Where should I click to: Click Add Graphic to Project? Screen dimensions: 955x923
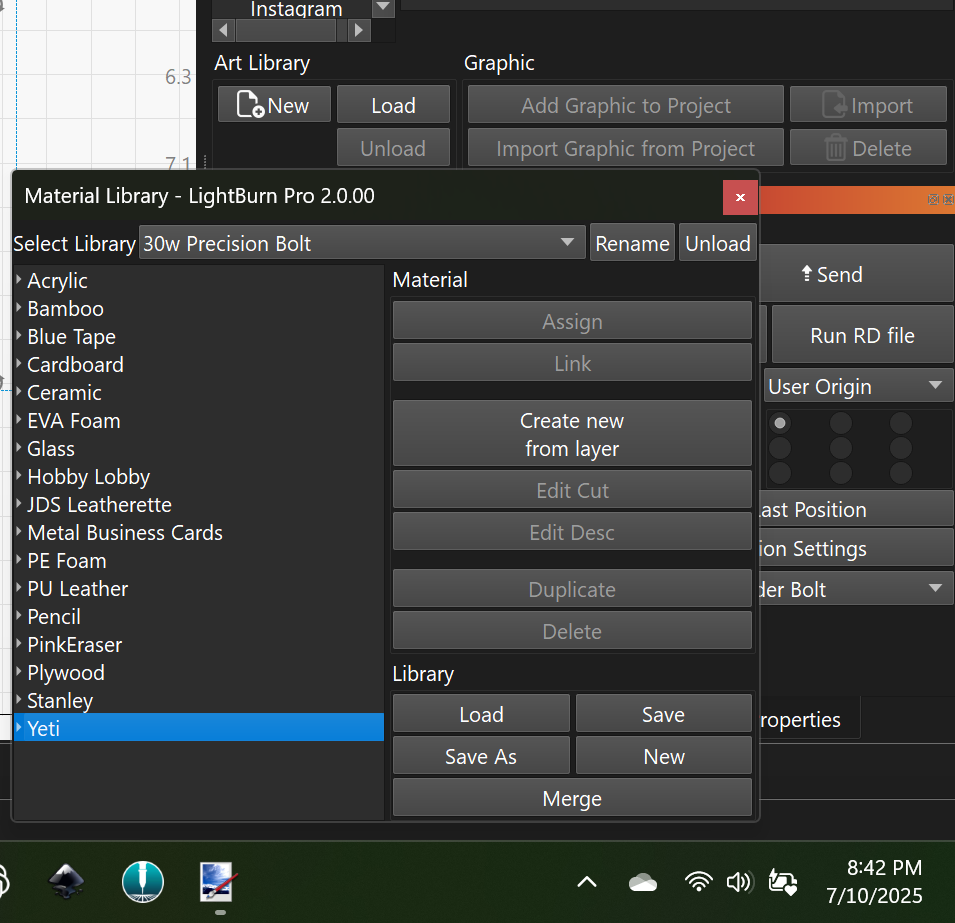(x=626, y=105)
